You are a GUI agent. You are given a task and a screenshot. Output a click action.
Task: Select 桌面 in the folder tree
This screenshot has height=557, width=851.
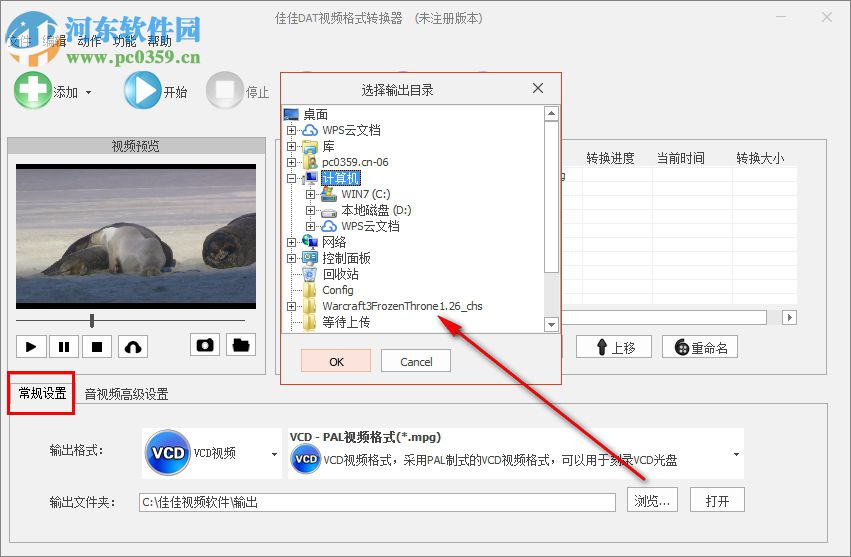click(x=315, y=115)
